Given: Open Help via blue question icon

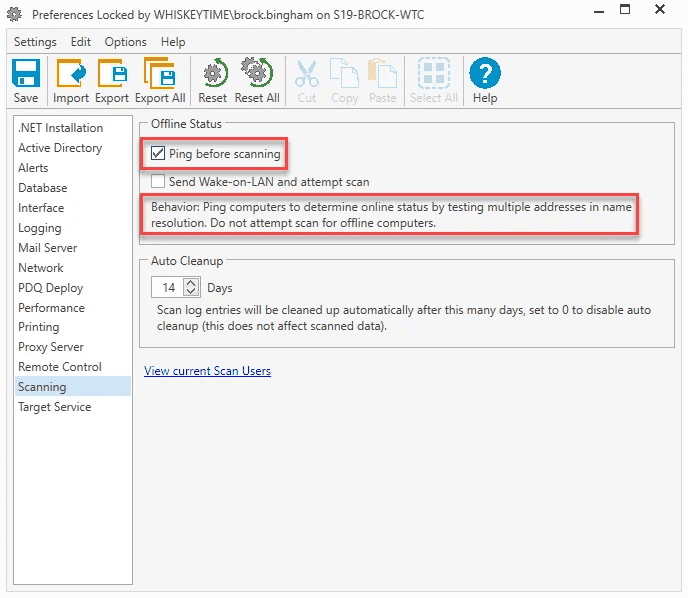Looking at the screenshot, I should 485,73.
